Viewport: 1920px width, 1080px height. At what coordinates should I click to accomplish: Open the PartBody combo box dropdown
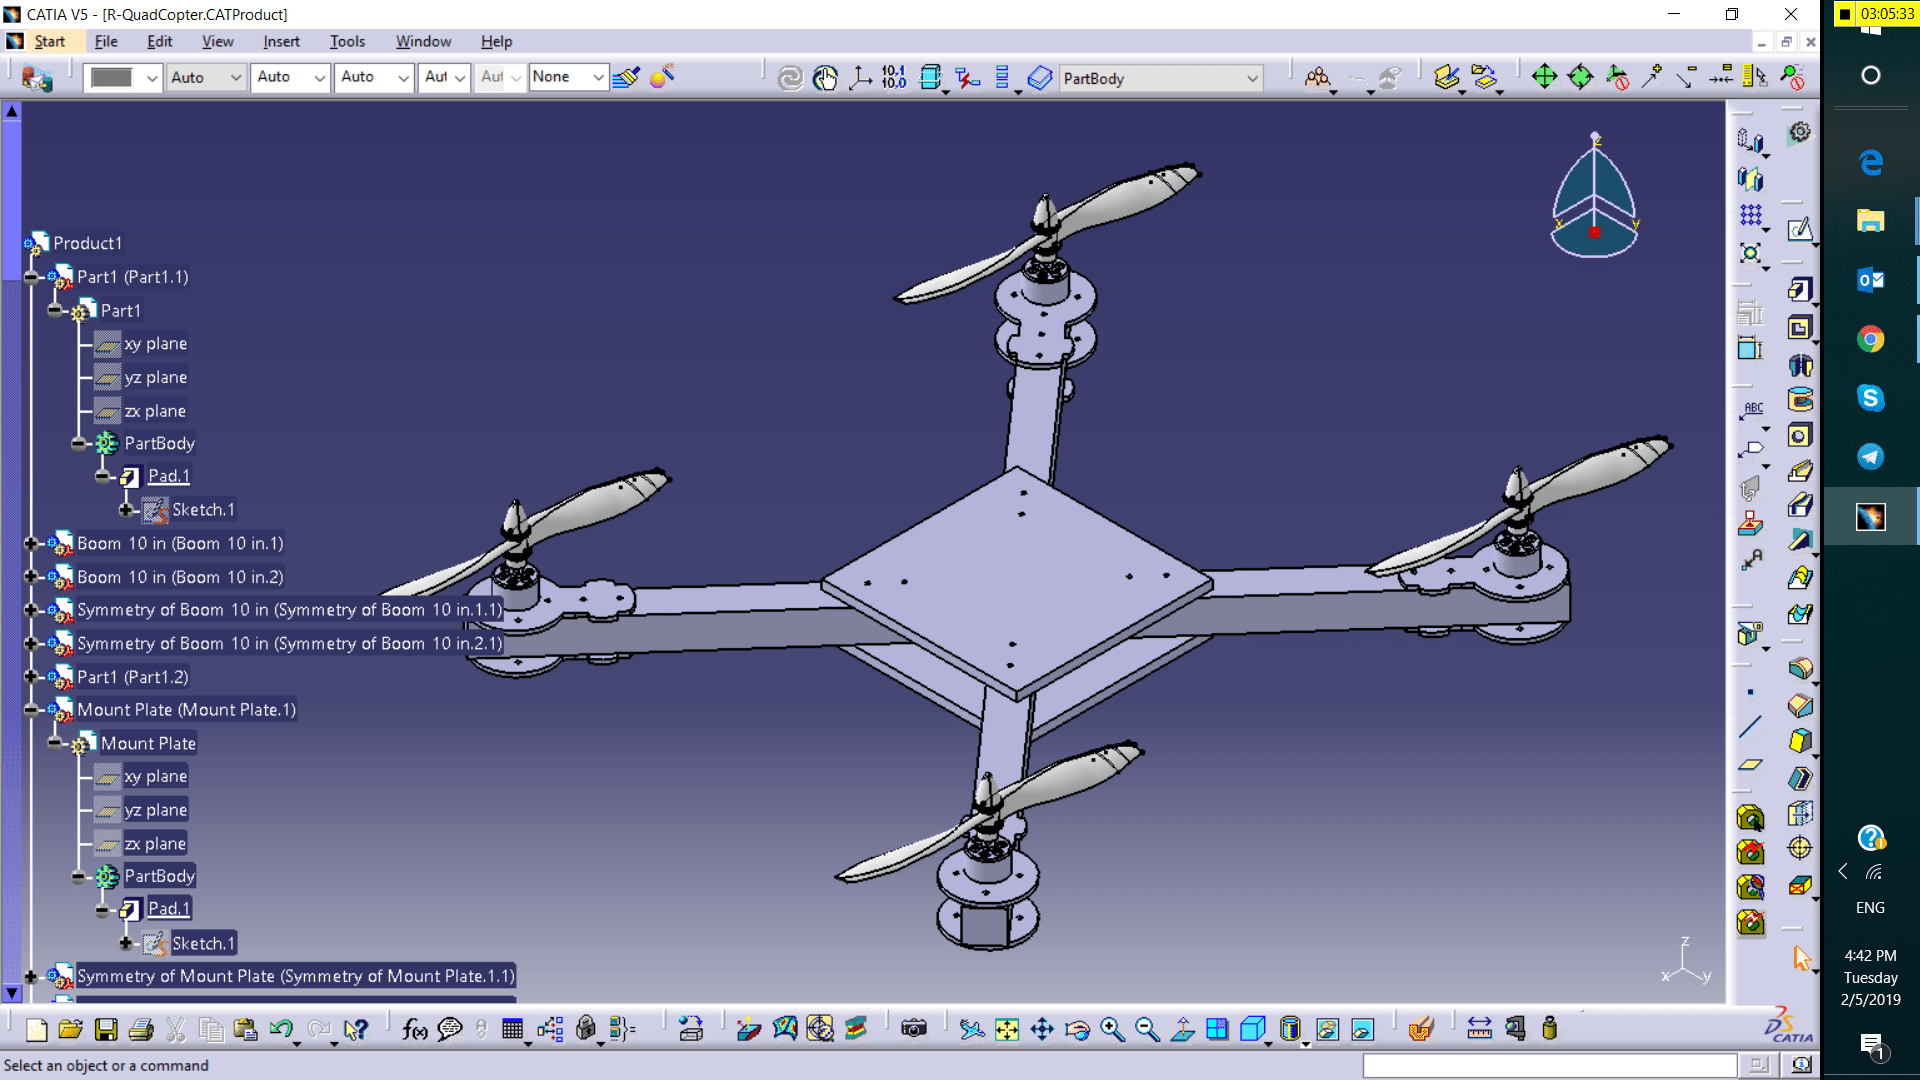click(1252, 78)
